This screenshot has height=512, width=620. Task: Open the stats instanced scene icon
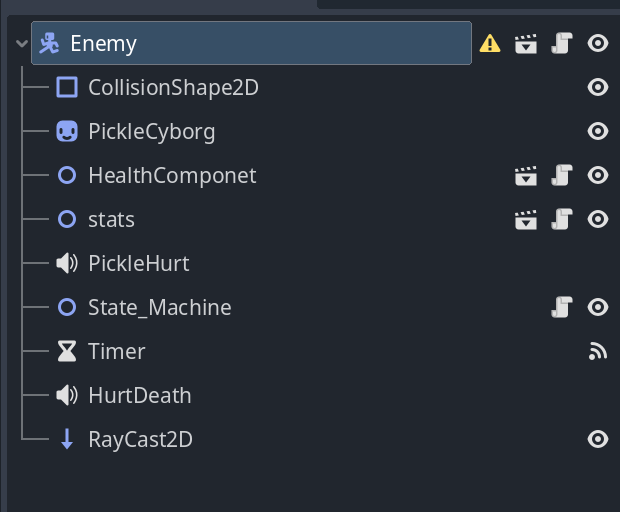tap(526, 219)
